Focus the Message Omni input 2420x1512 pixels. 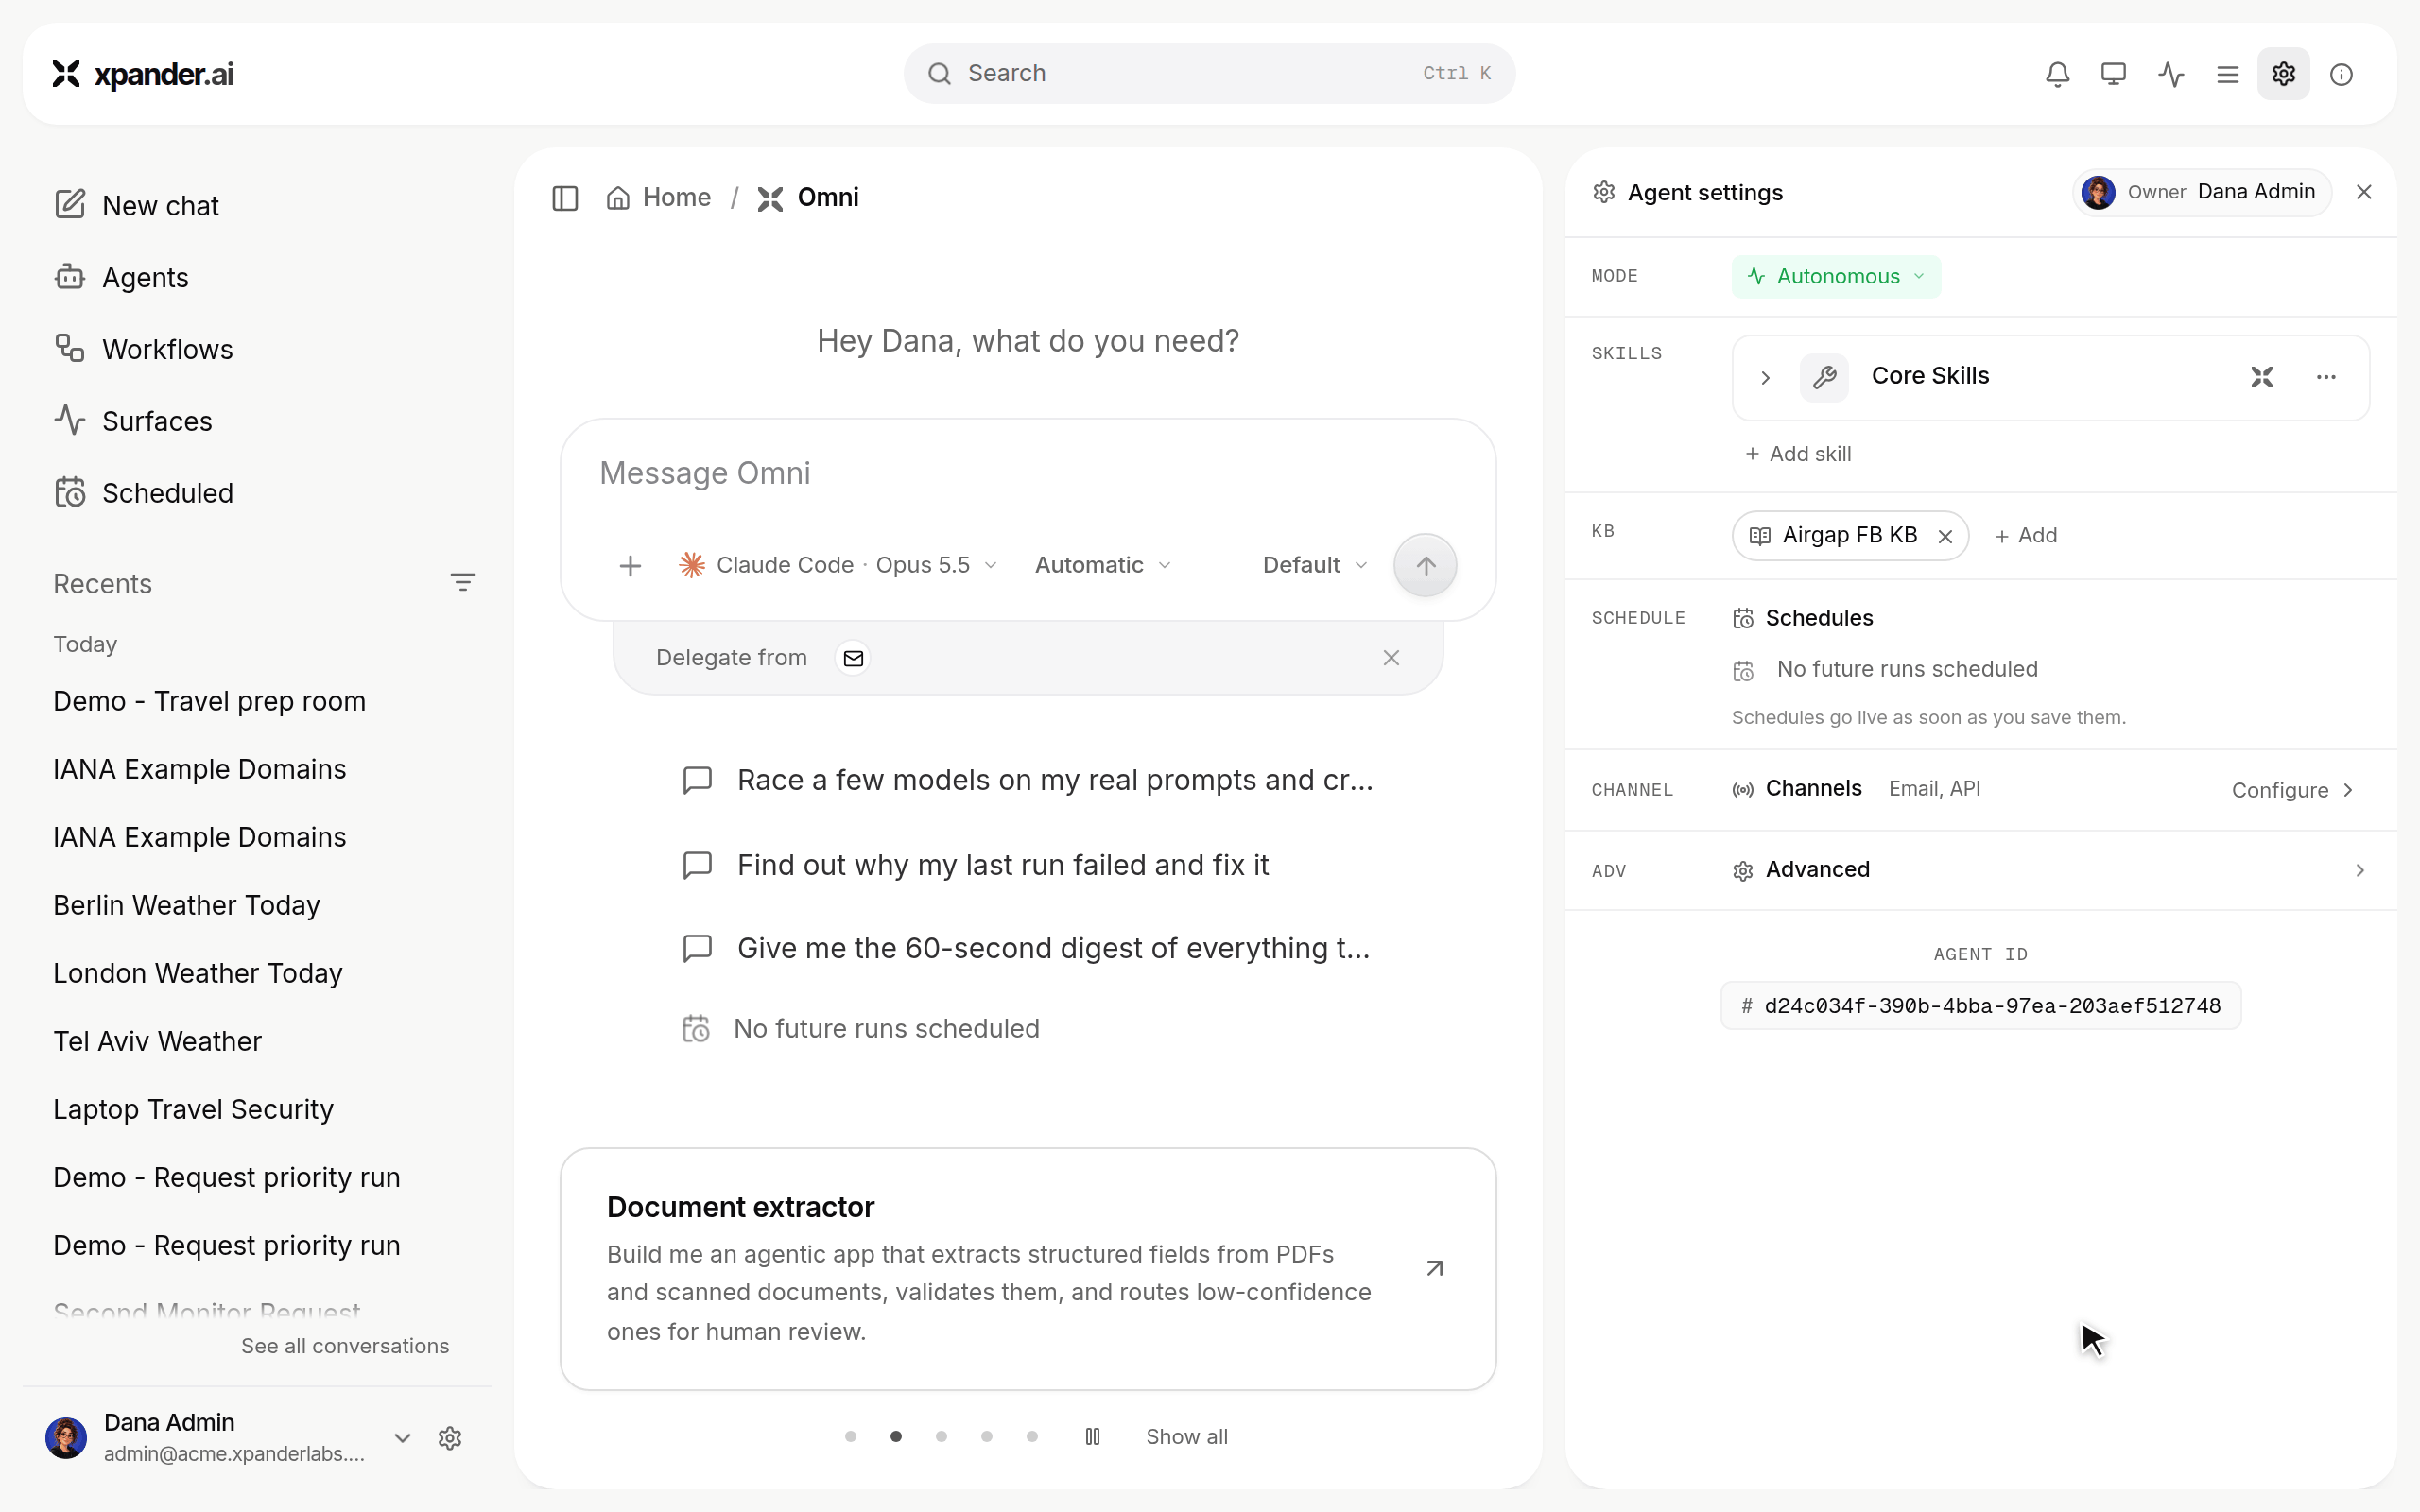coord(1028,474)
